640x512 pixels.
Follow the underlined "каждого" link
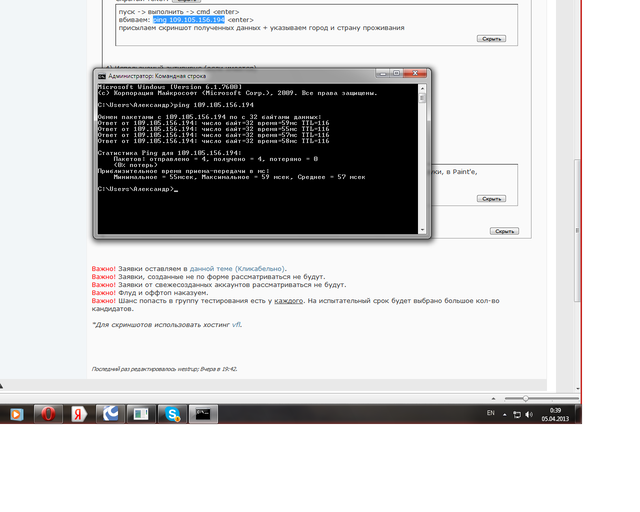click(288, 301)
